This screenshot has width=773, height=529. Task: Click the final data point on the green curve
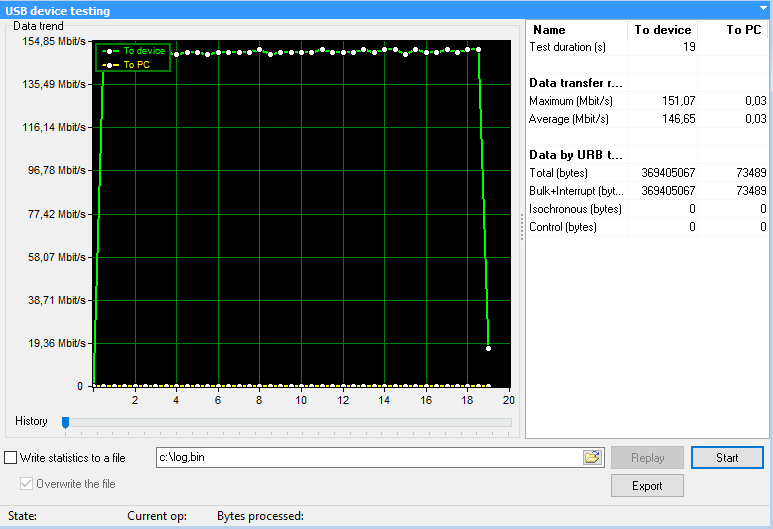pos(488,348)
